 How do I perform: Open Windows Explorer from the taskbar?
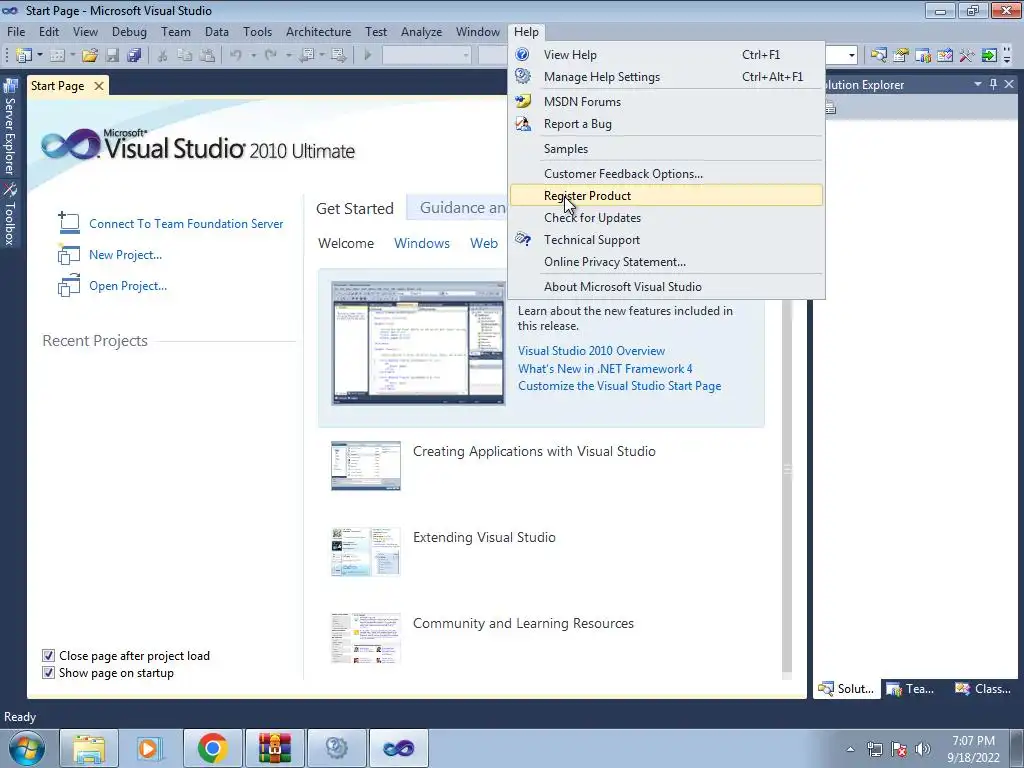(x=89, y=748)
